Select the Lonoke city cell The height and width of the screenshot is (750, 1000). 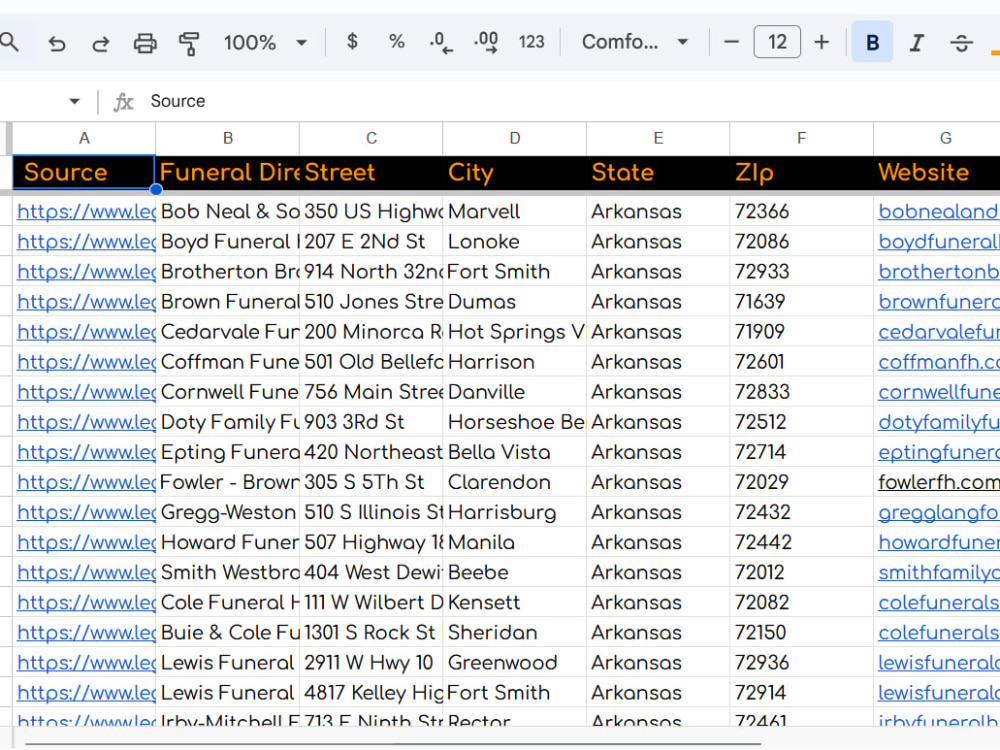point(515,241)
